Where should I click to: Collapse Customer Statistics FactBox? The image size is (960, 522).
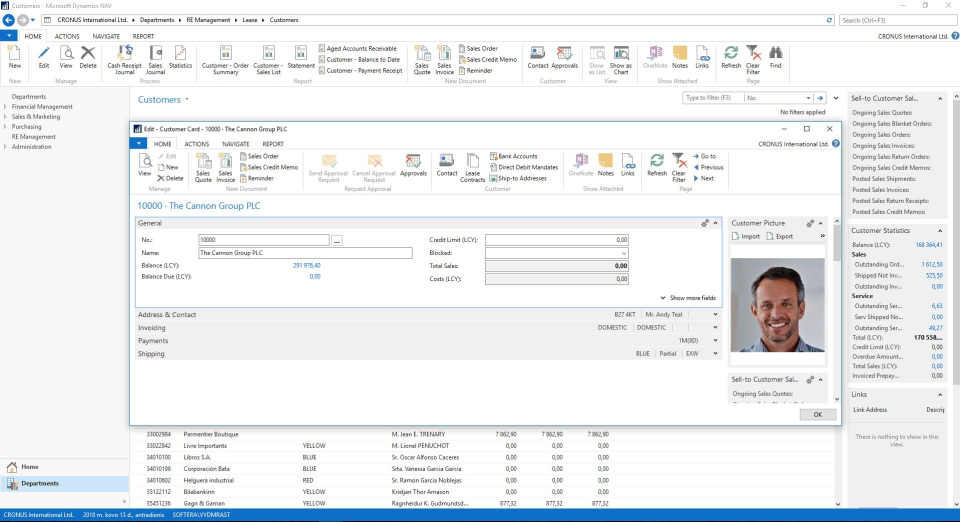point(940,231)
